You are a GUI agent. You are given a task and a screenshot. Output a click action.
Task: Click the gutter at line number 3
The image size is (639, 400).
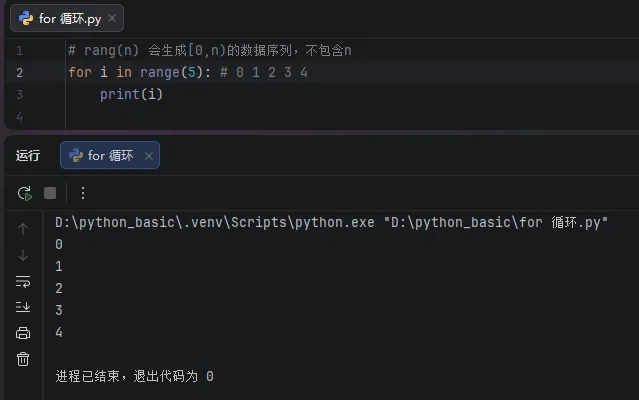[x=20, y=94]
